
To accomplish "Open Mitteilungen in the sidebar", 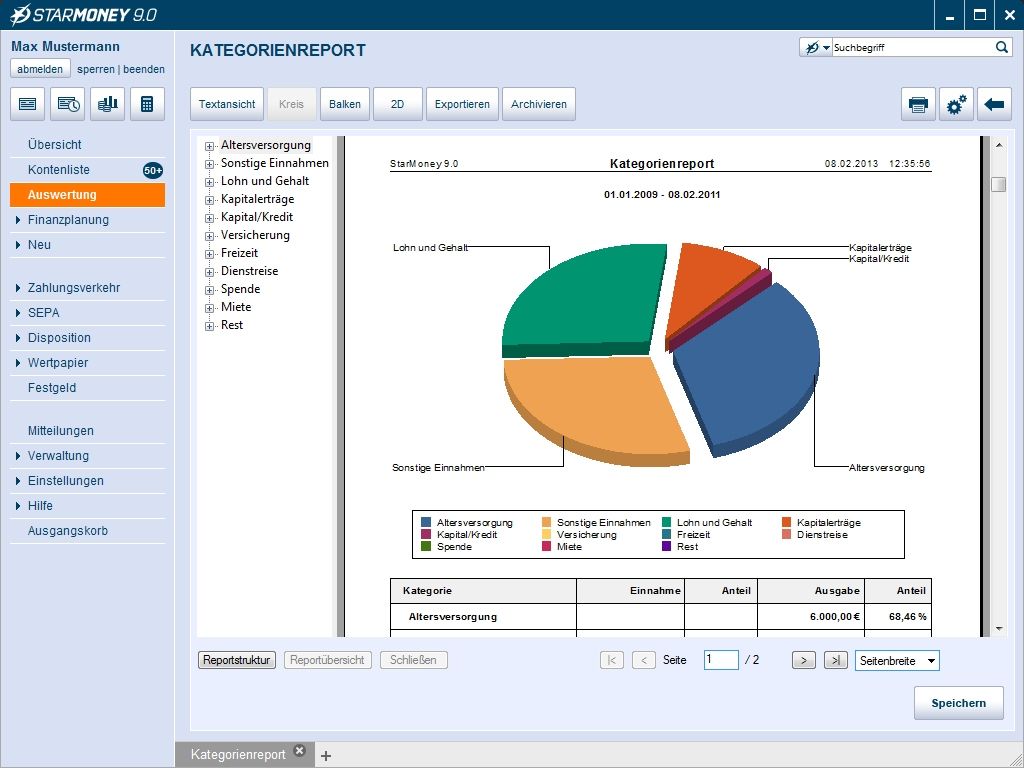I will tap(88, 431).
